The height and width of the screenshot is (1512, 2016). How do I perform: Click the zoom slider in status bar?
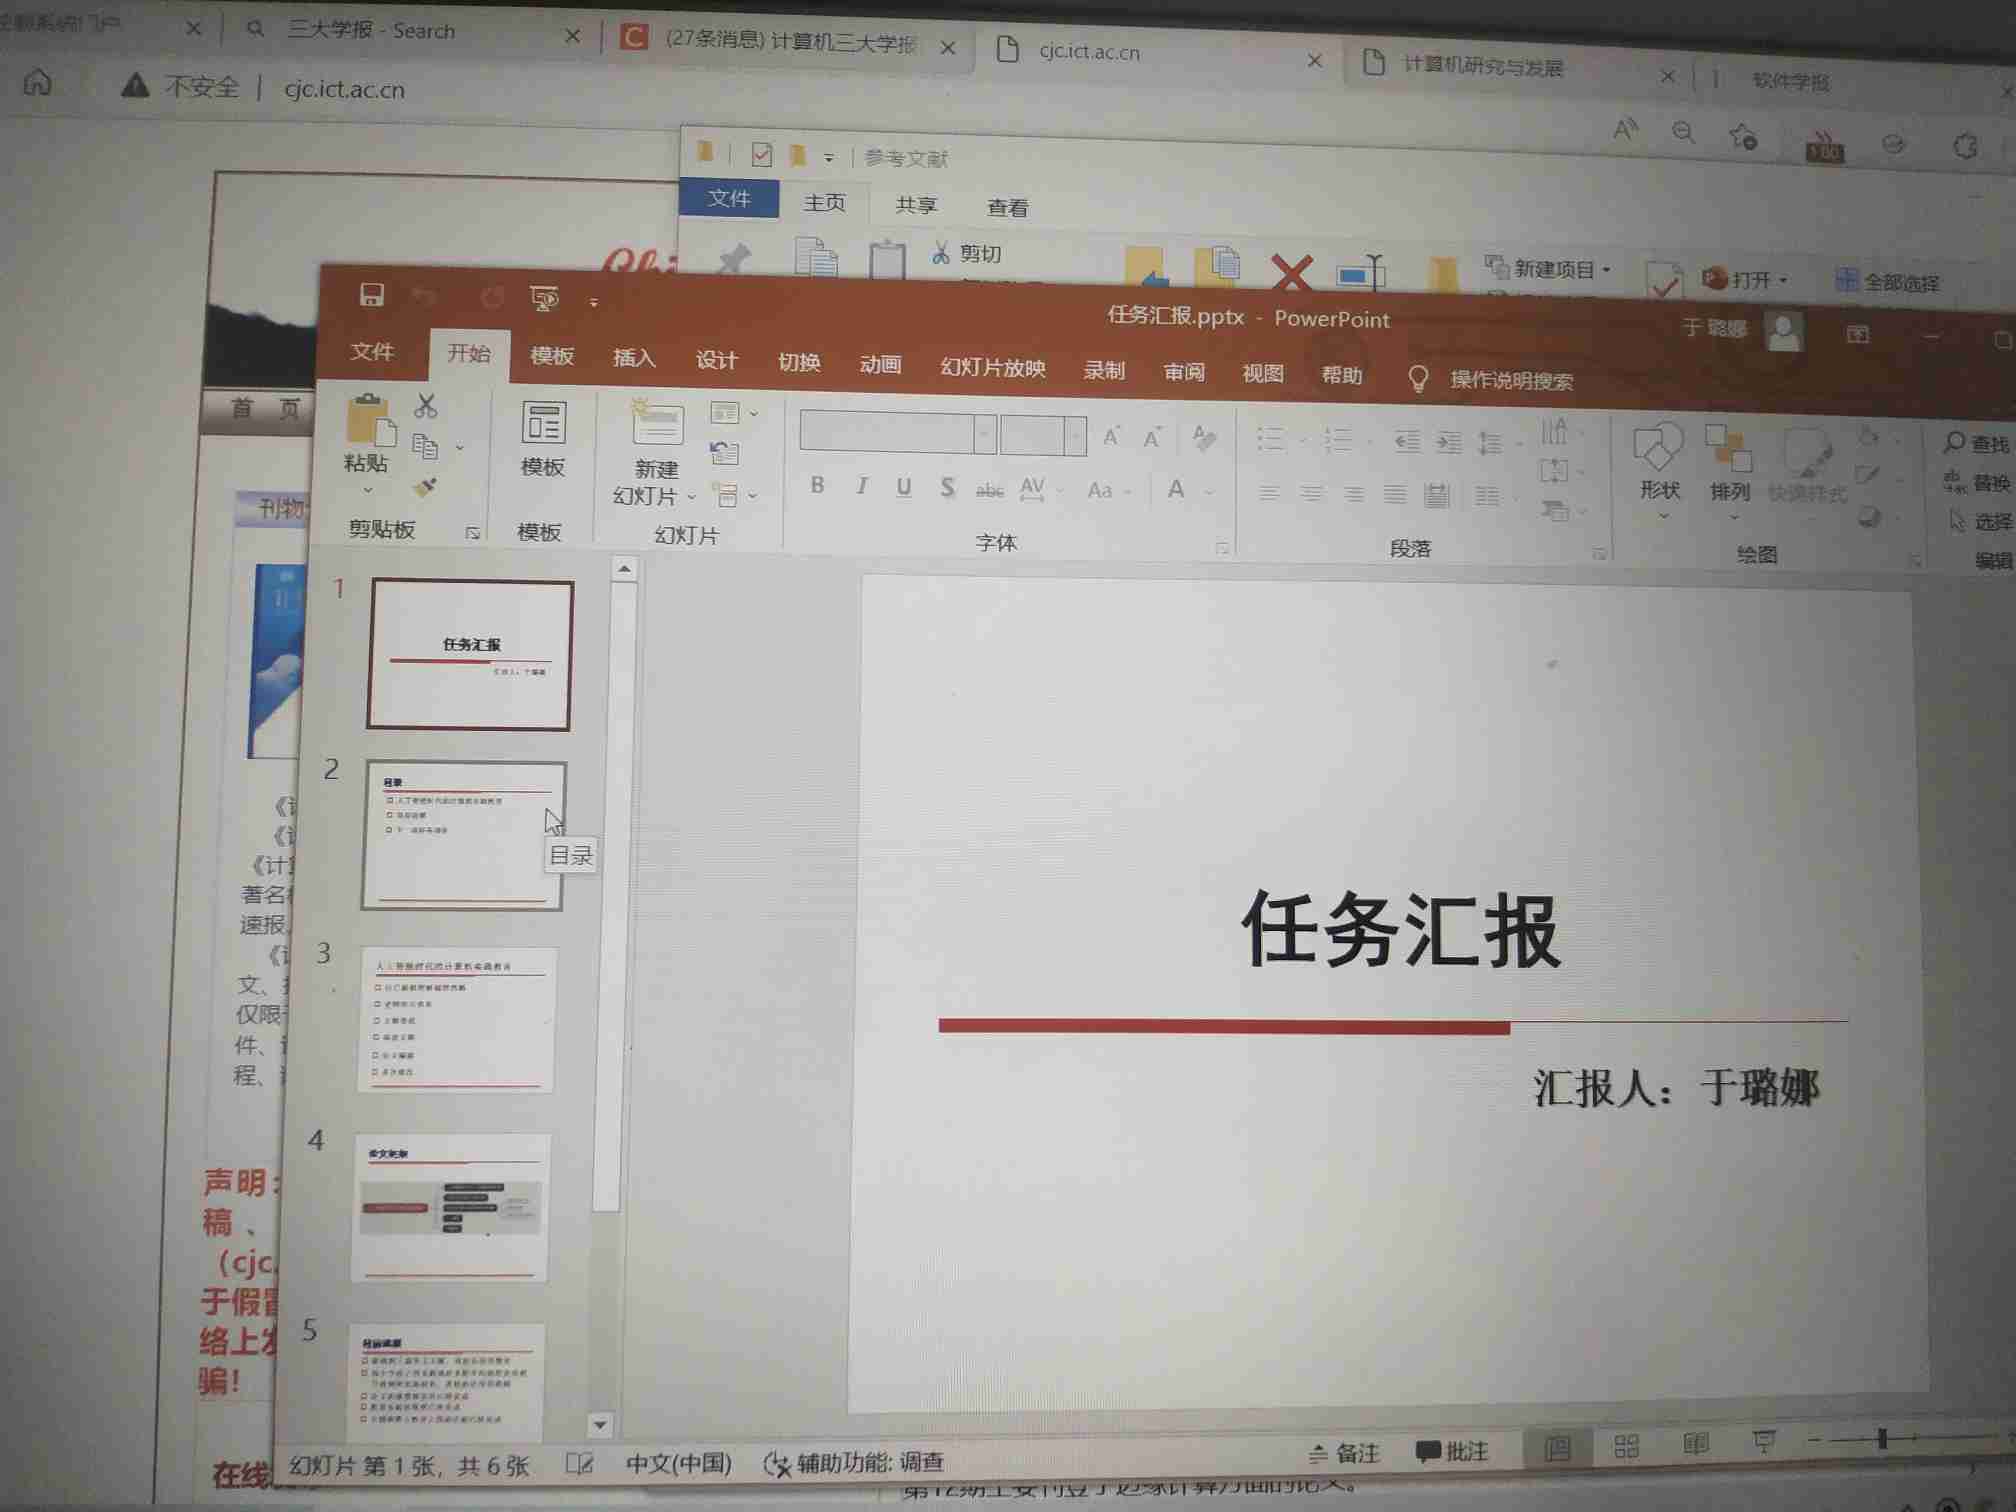[x=1882, y=1439]
